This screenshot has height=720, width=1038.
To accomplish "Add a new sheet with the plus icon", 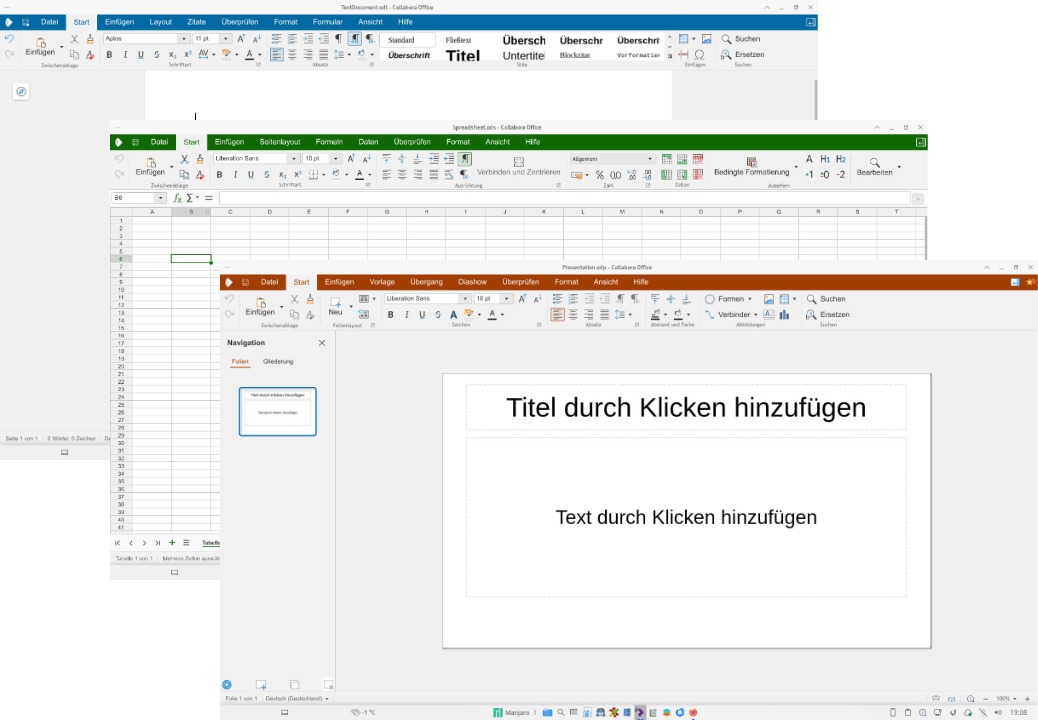I will pos(172,543).
